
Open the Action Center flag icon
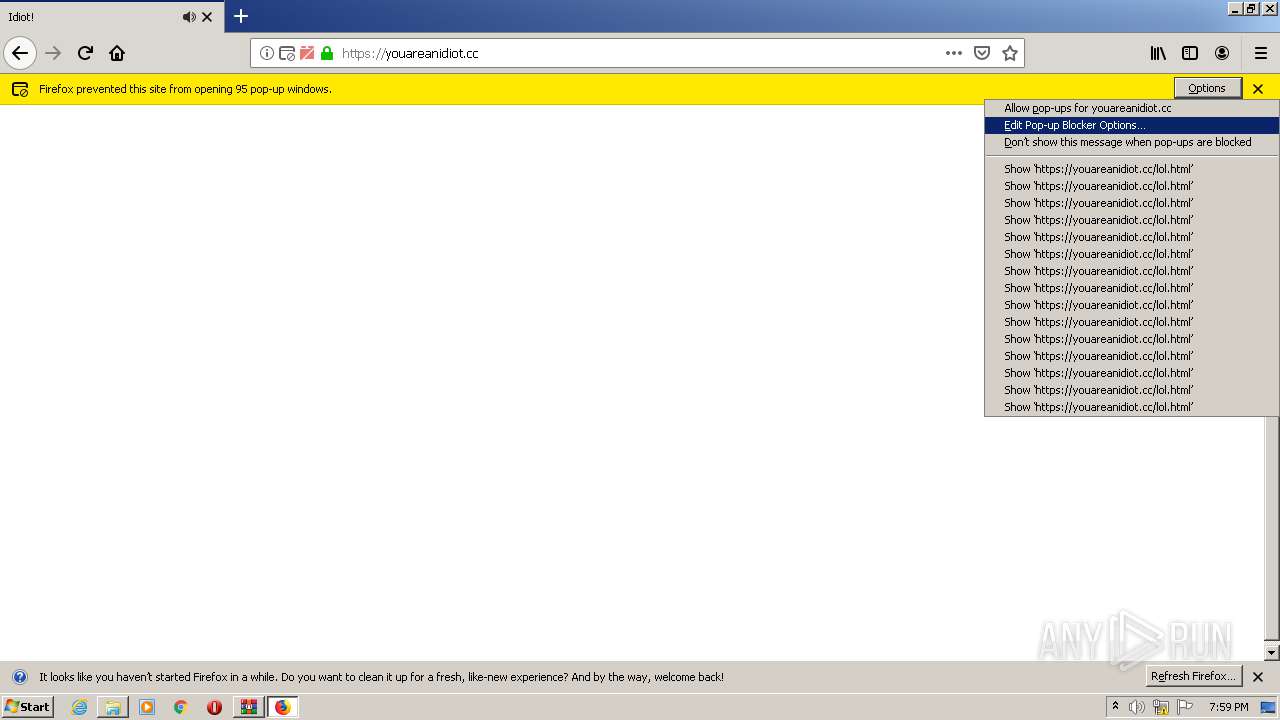coord(1185,707)
